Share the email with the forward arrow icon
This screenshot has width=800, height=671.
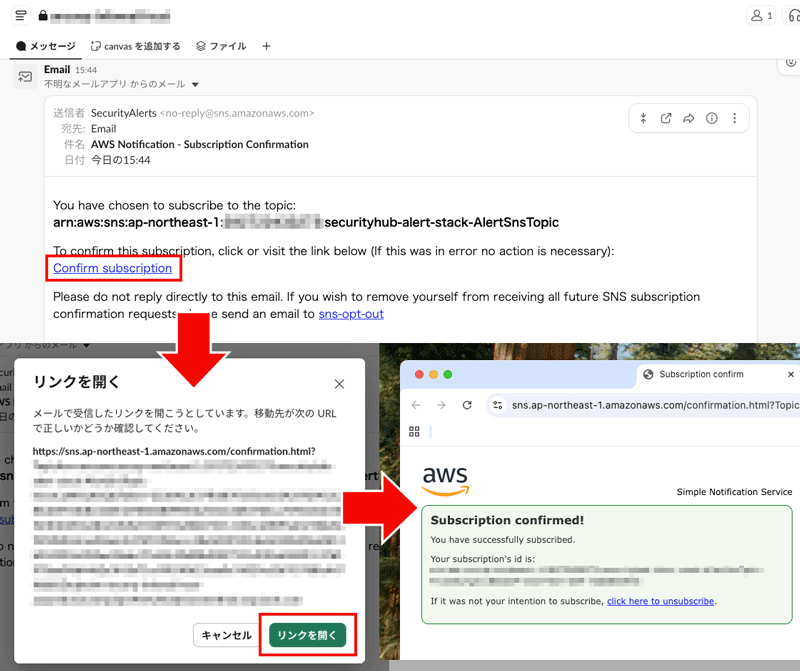(x=689, y=118)
